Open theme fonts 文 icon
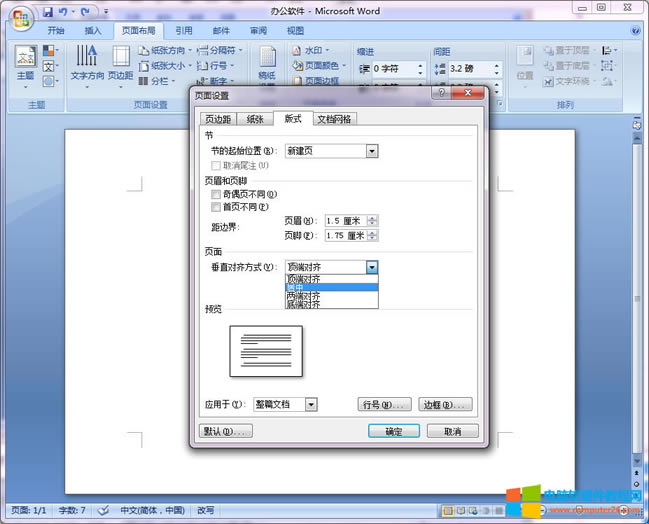This screenshot has width=649, height=524. coord(50,66)
